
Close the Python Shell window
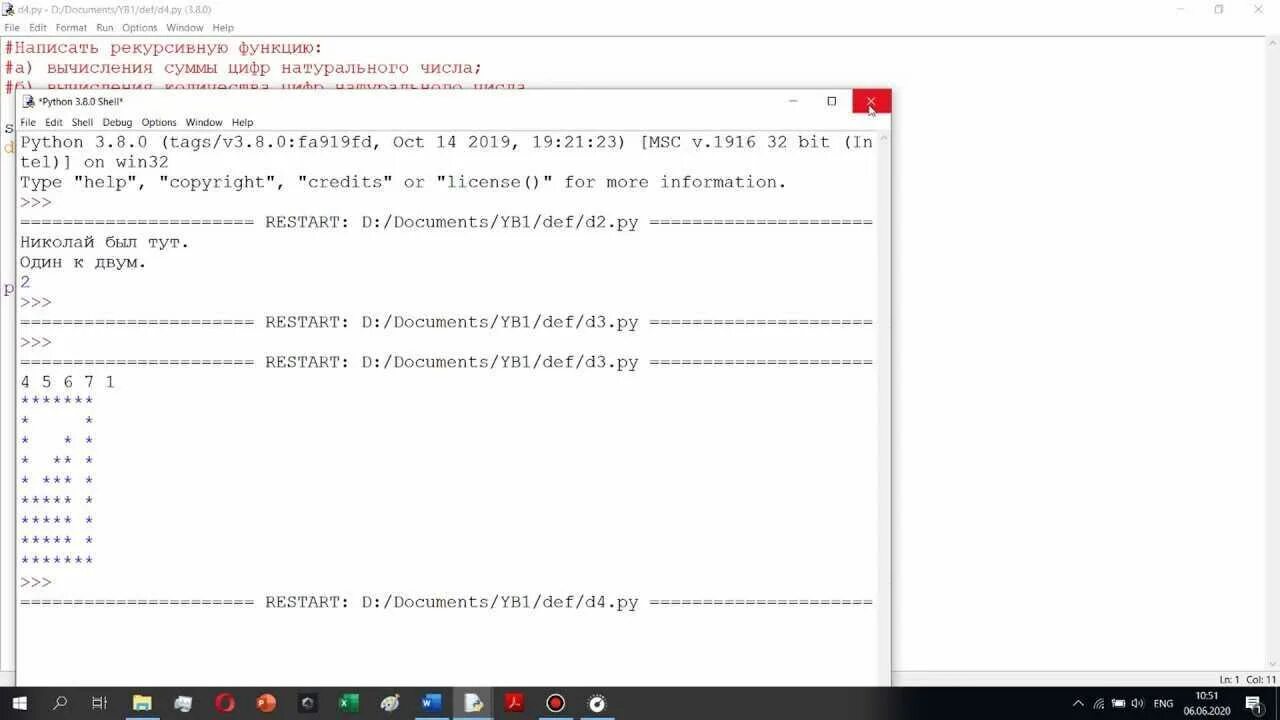(871, 101)
